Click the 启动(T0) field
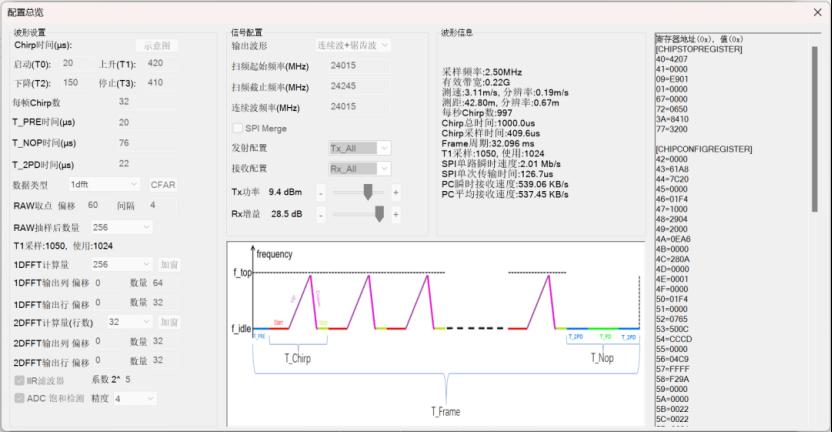832x432 pixels. click(76, 63)
